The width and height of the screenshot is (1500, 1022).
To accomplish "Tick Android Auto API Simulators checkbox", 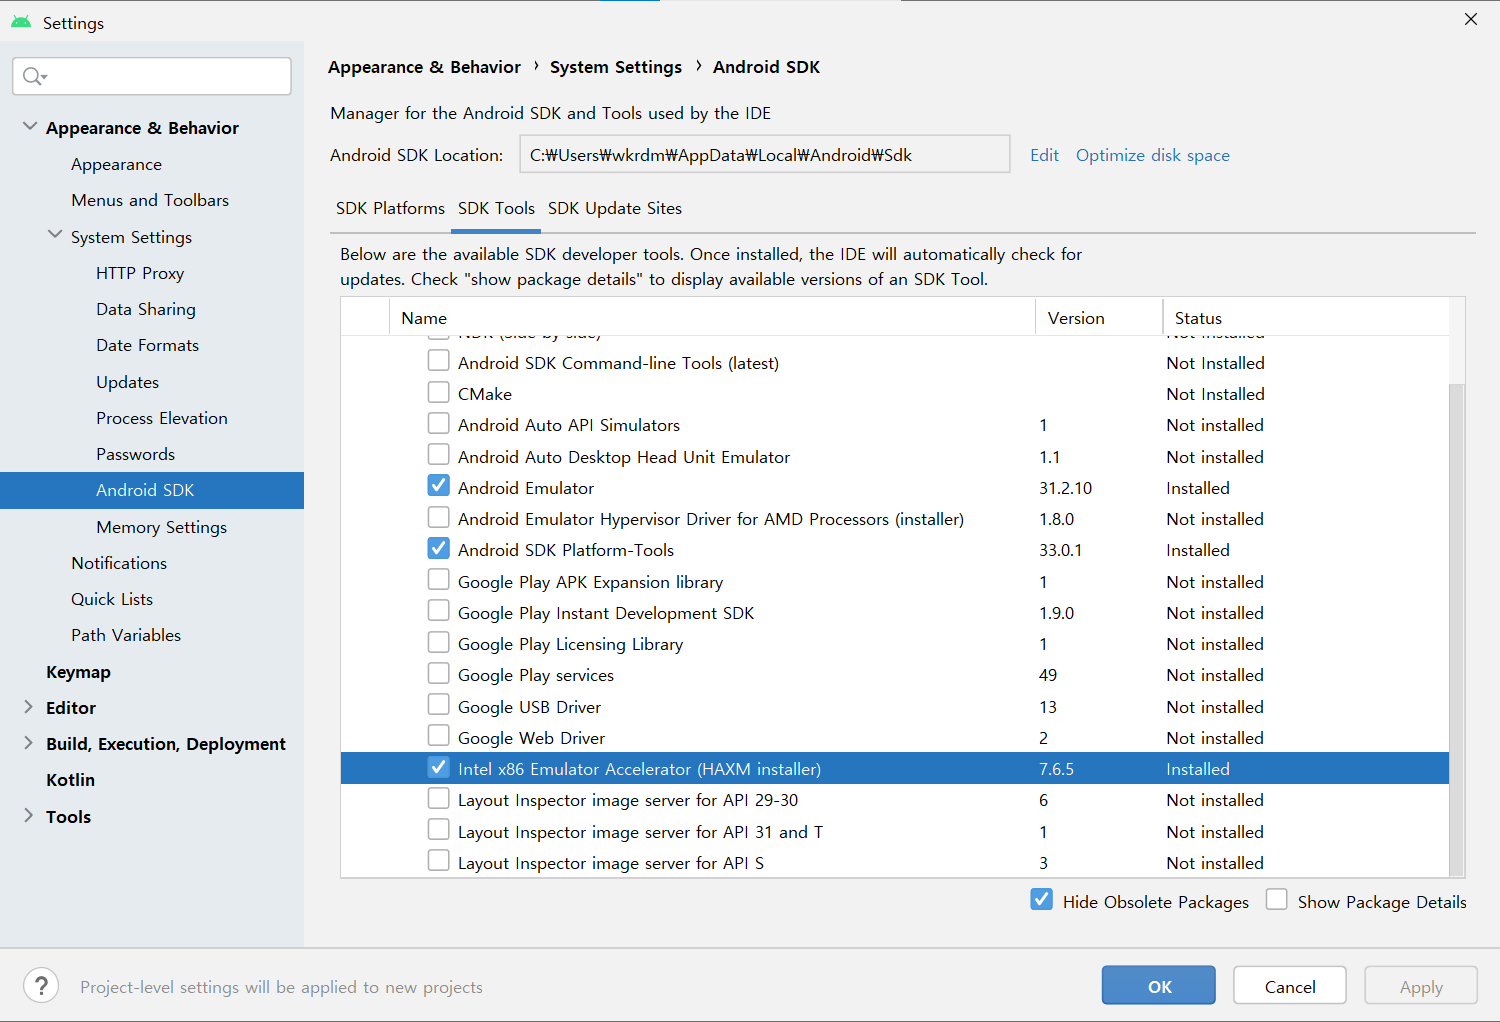I will [438, 423].
